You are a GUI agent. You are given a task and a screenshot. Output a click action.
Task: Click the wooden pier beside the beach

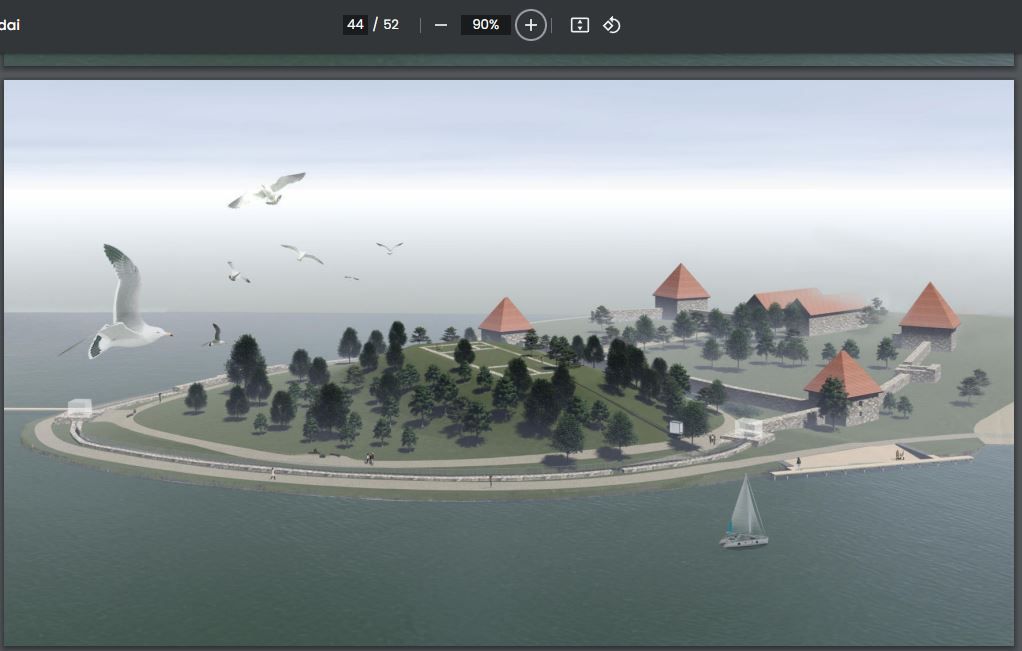(870, 463)
